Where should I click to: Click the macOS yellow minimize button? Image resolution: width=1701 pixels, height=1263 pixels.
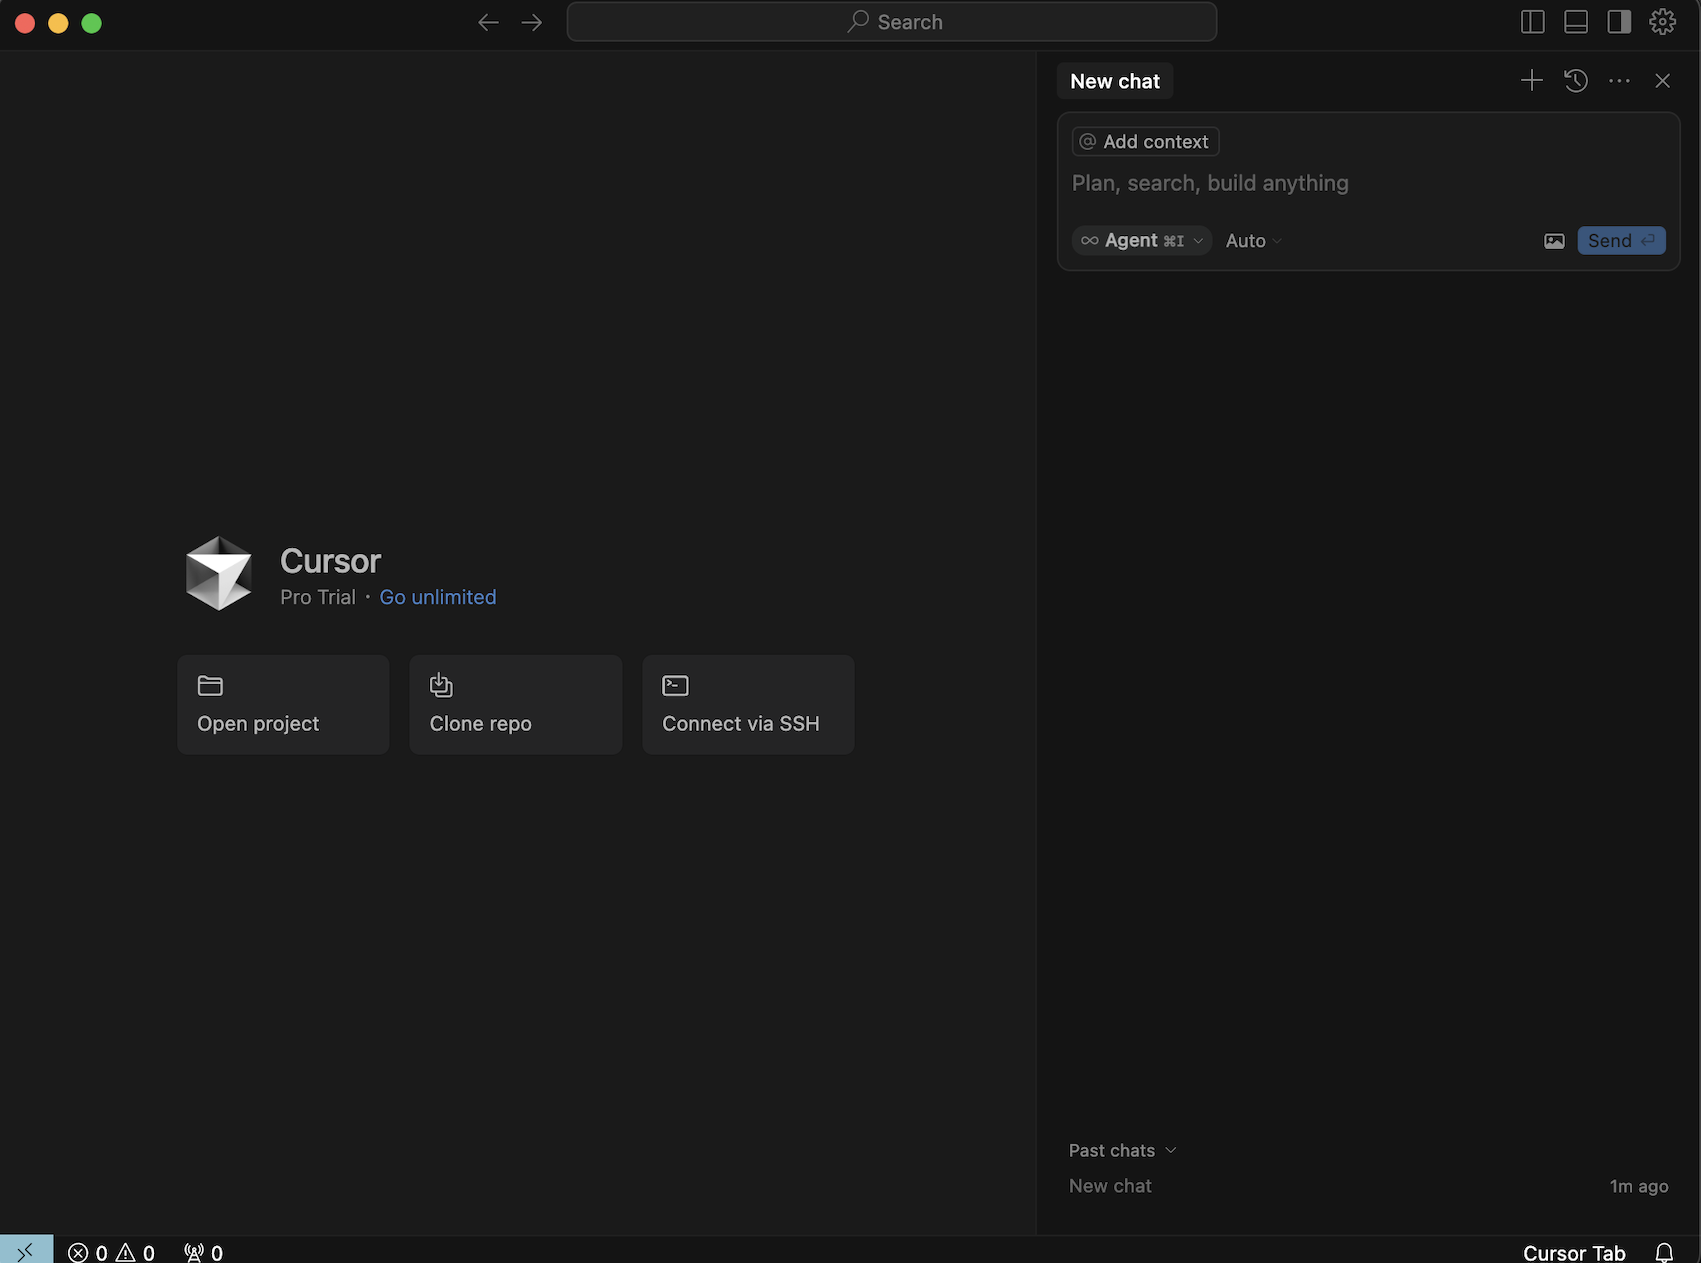(58, 23)
